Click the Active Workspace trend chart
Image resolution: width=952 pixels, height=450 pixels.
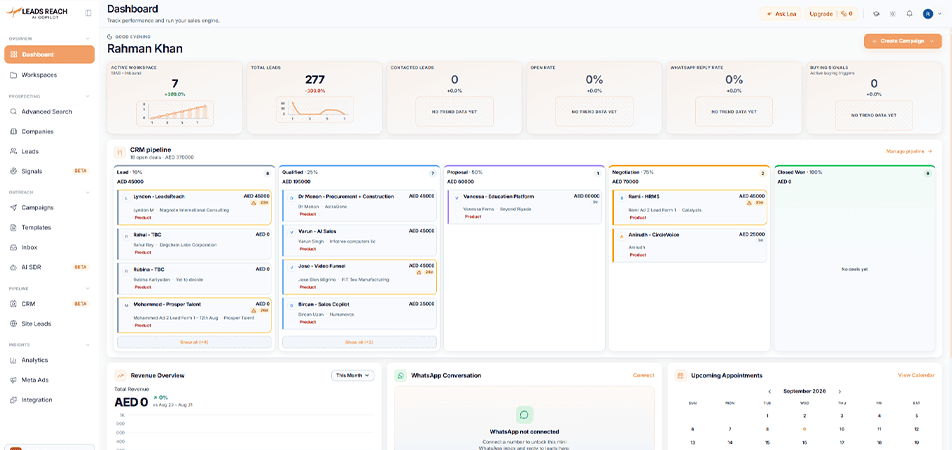click(175, 114)
